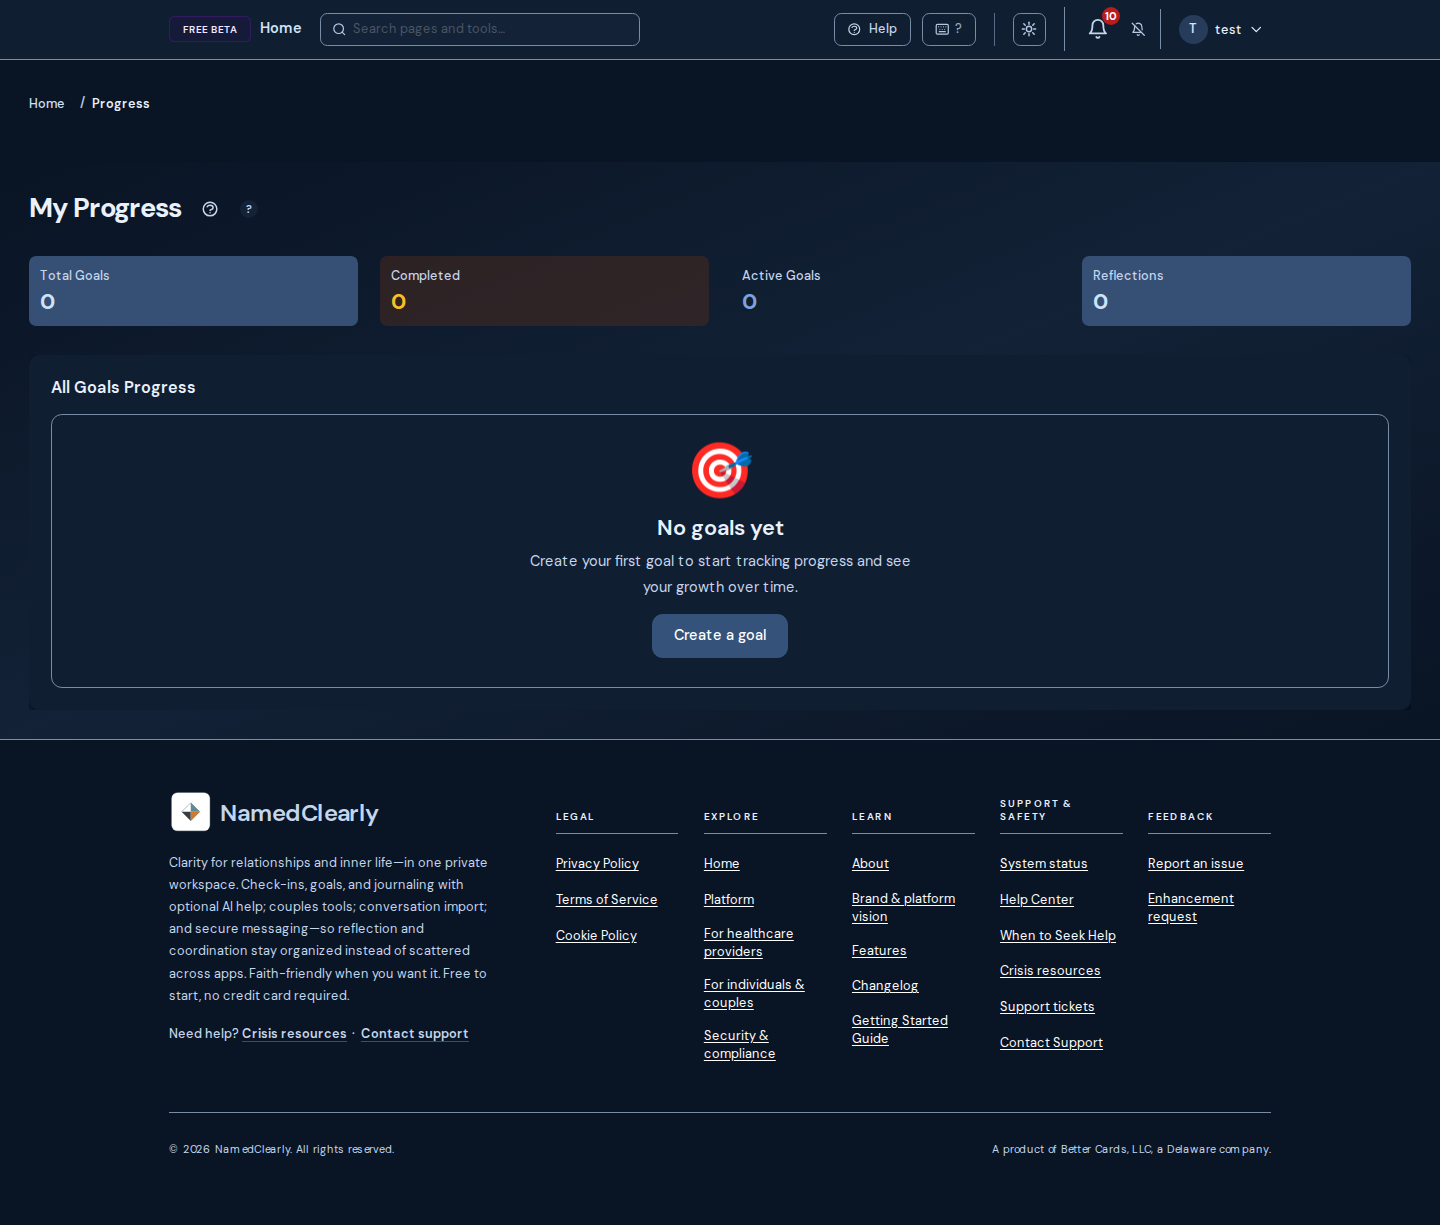Open Features link in footer

(879, 950)
